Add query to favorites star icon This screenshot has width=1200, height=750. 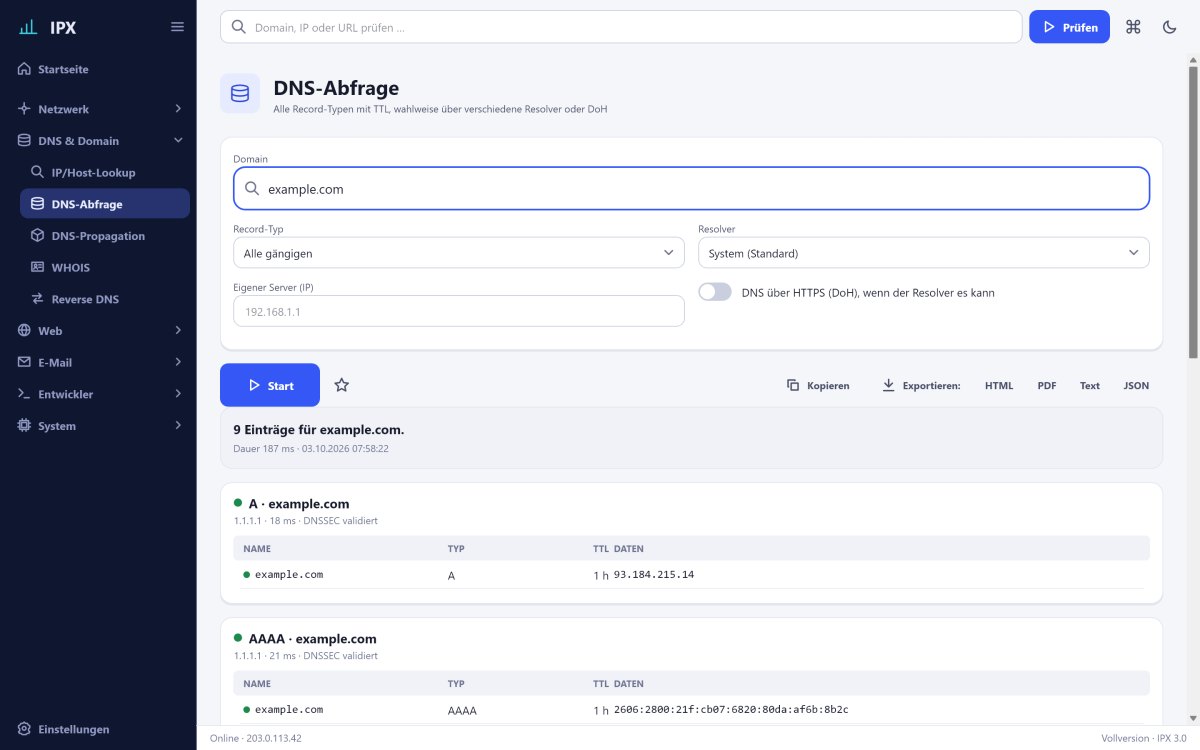click(x=342, y=385)
